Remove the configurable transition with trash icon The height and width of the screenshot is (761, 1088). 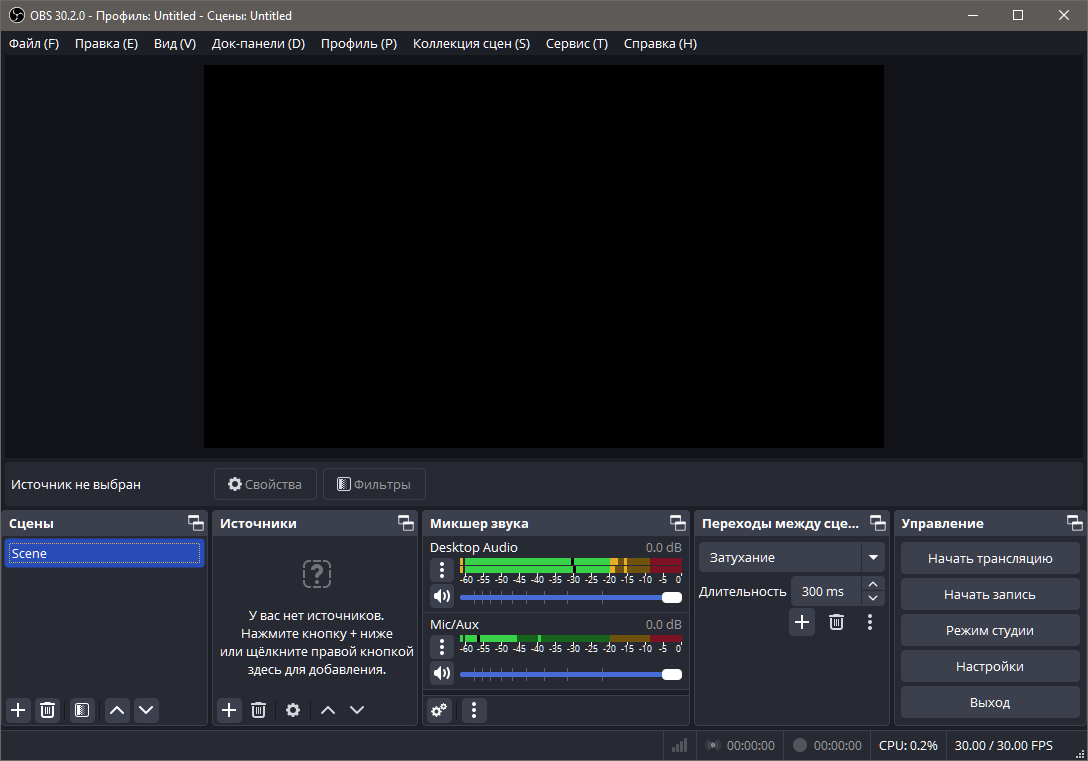(837, 622)
